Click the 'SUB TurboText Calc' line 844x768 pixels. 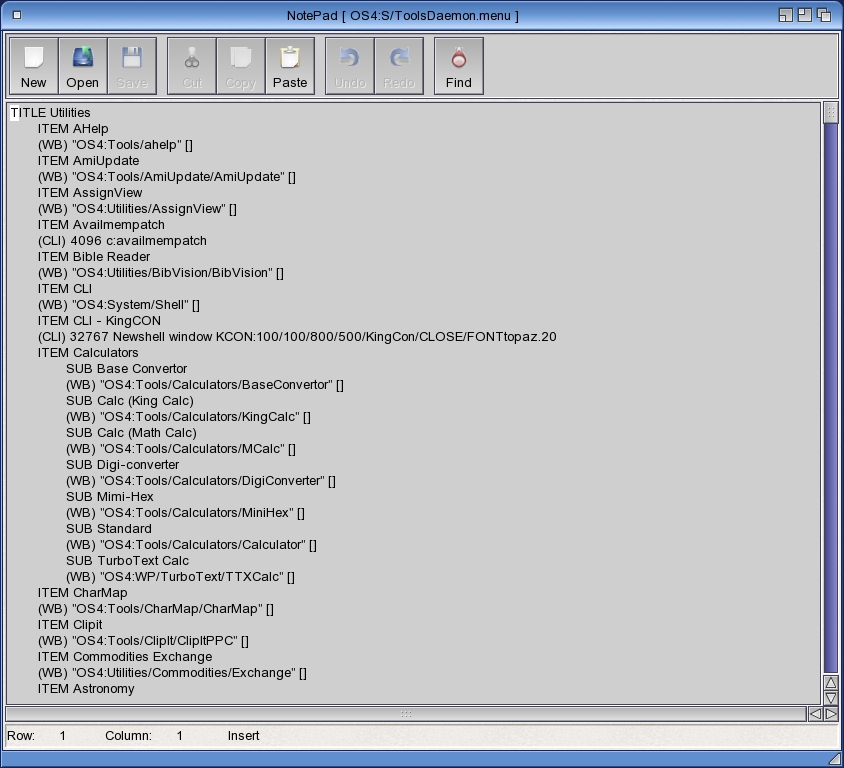pyautogui.click(x=128, y=561)
